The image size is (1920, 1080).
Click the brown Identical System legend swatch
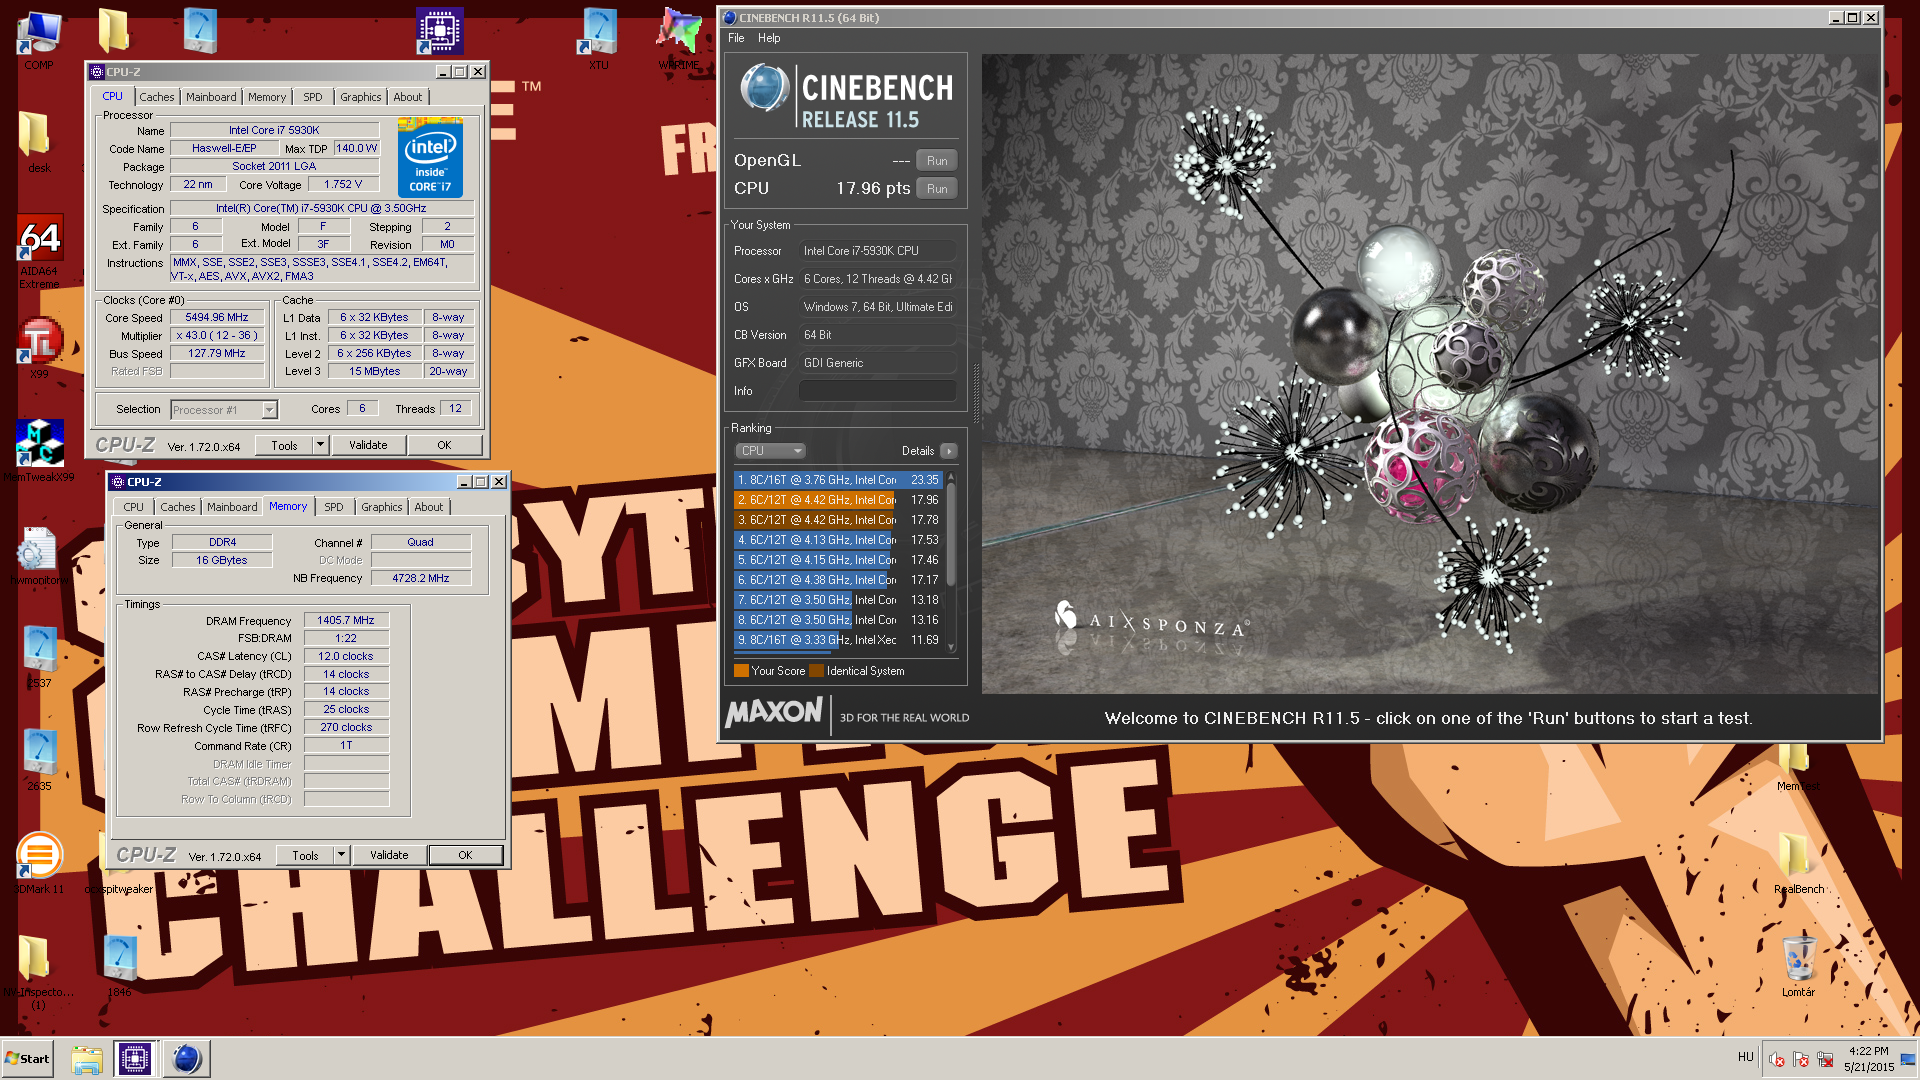click(817, 671)
